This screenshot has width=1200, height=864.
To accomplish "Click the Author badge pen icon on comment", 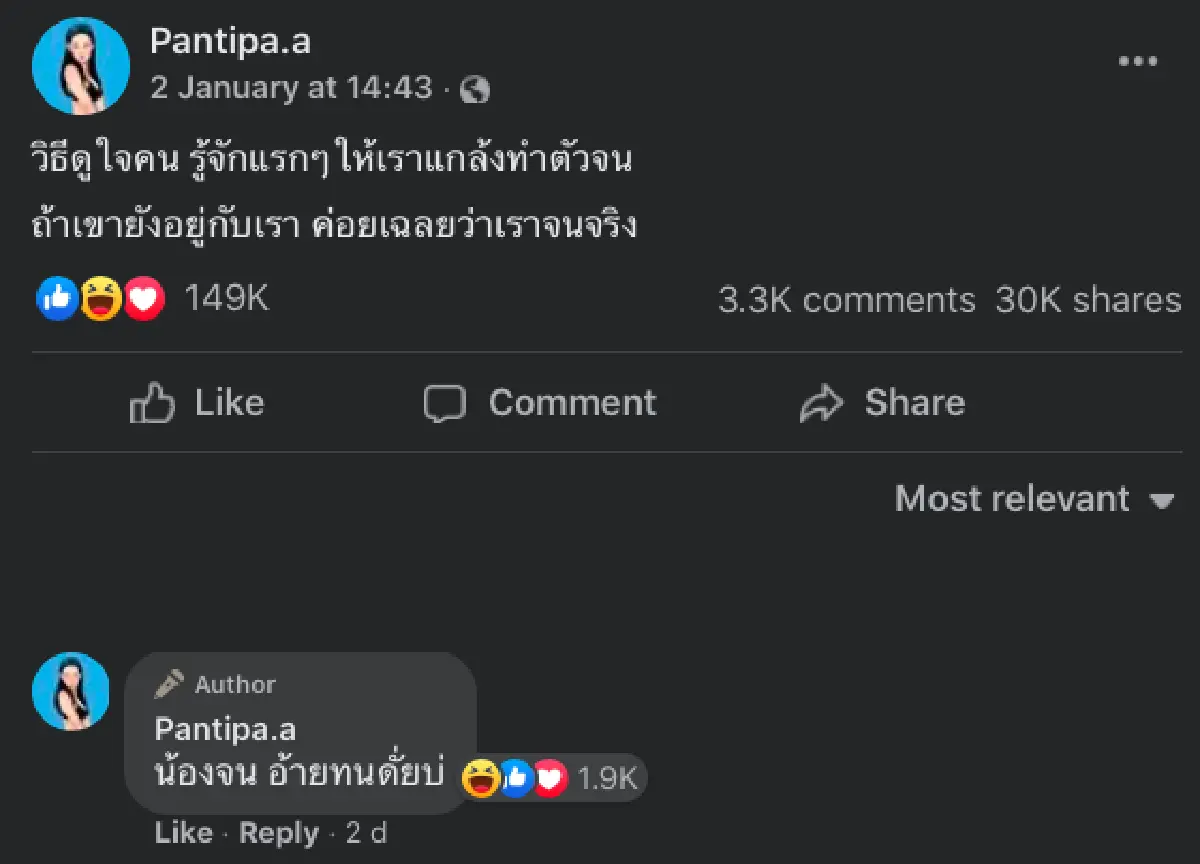I will pos(170,684).
